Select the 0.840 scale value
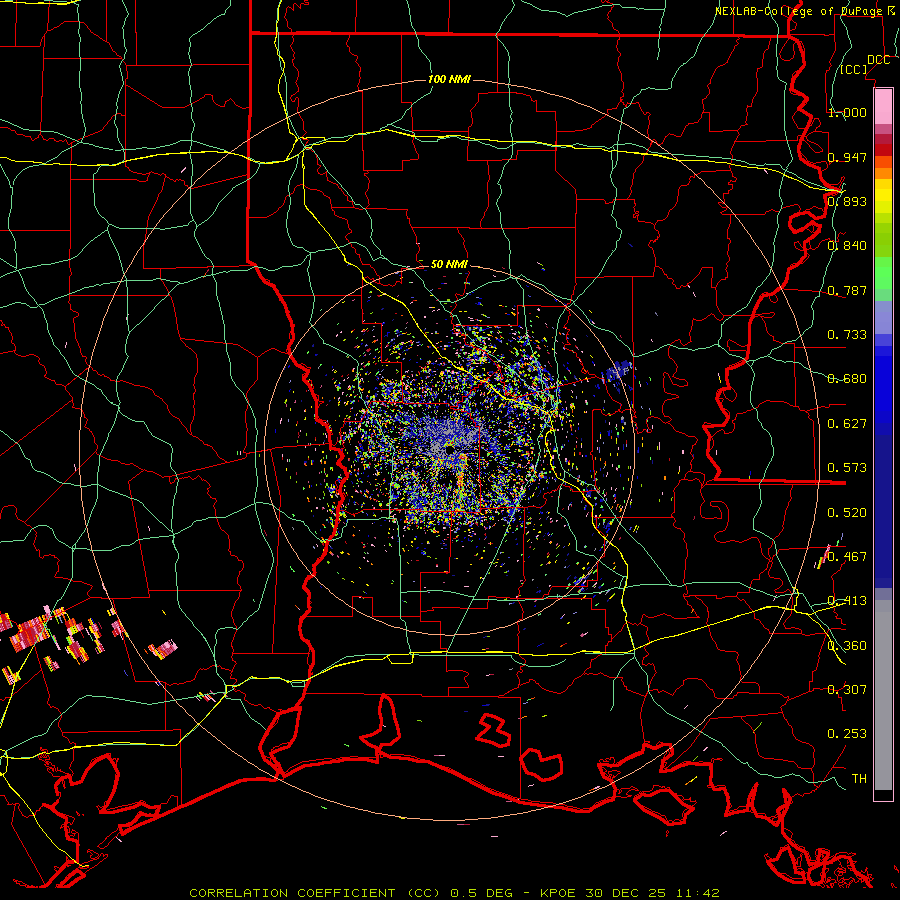900x900 pixels. coord(847,246)
